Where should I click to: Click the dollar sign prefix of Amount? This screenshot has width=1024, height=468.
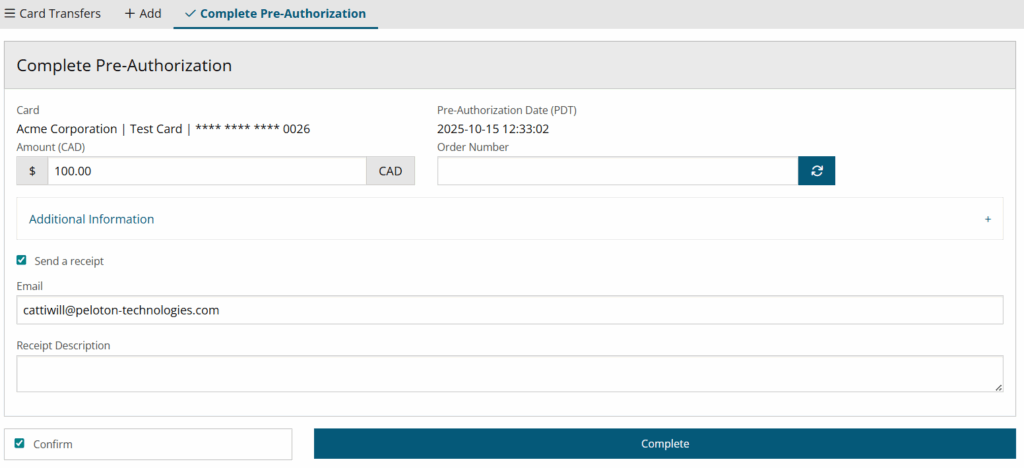point(32,171)
